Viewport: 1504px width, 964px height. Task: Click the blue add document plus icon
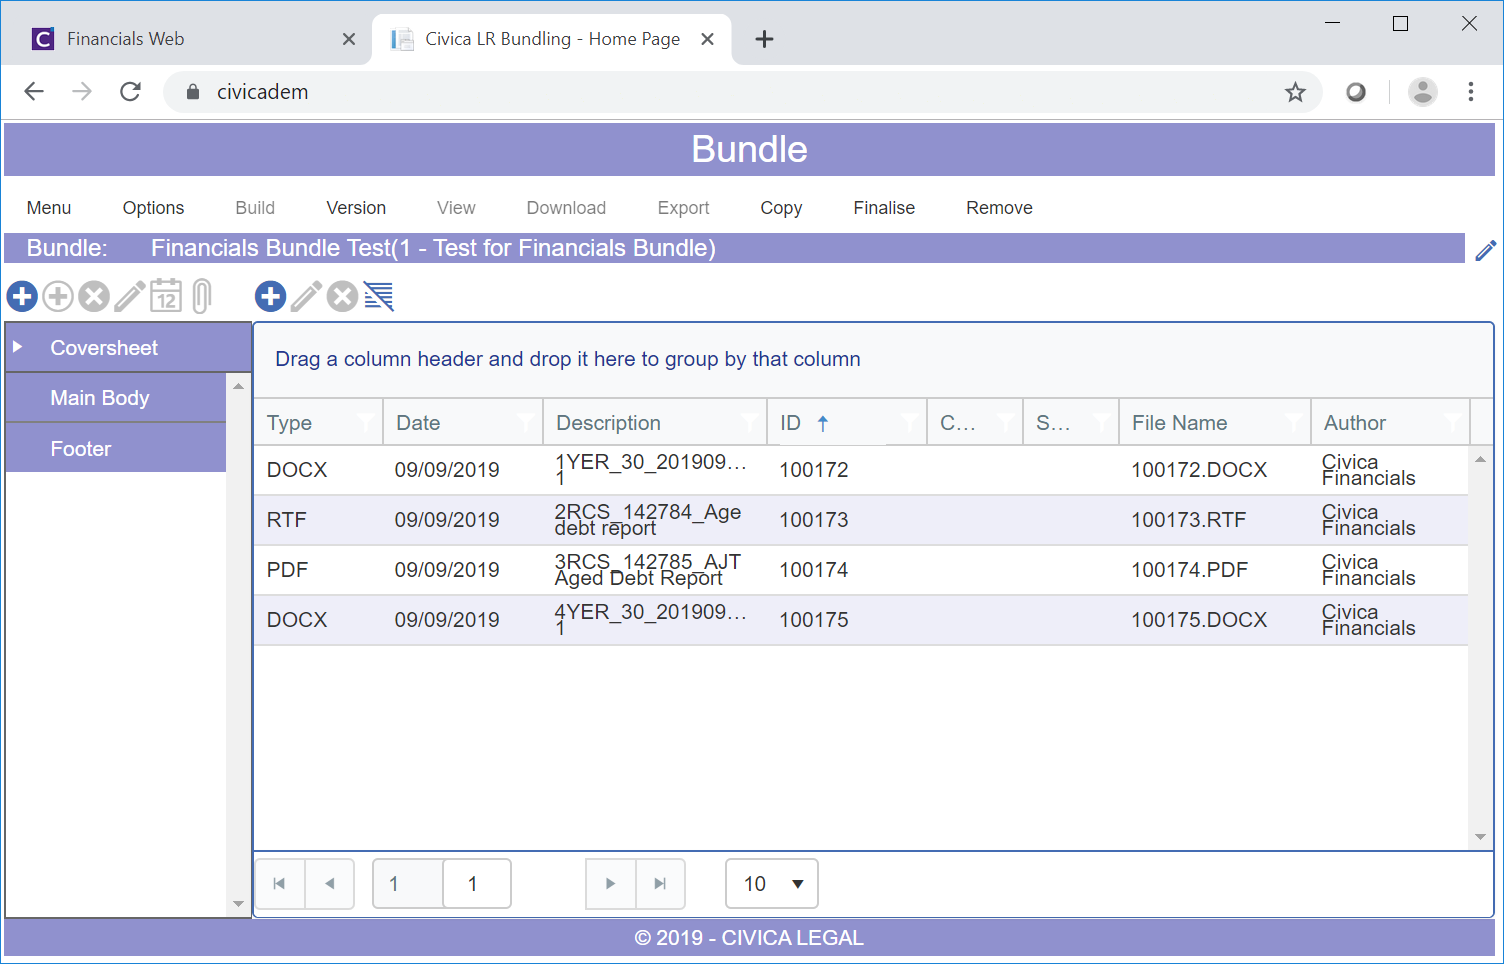coord(271,296)
